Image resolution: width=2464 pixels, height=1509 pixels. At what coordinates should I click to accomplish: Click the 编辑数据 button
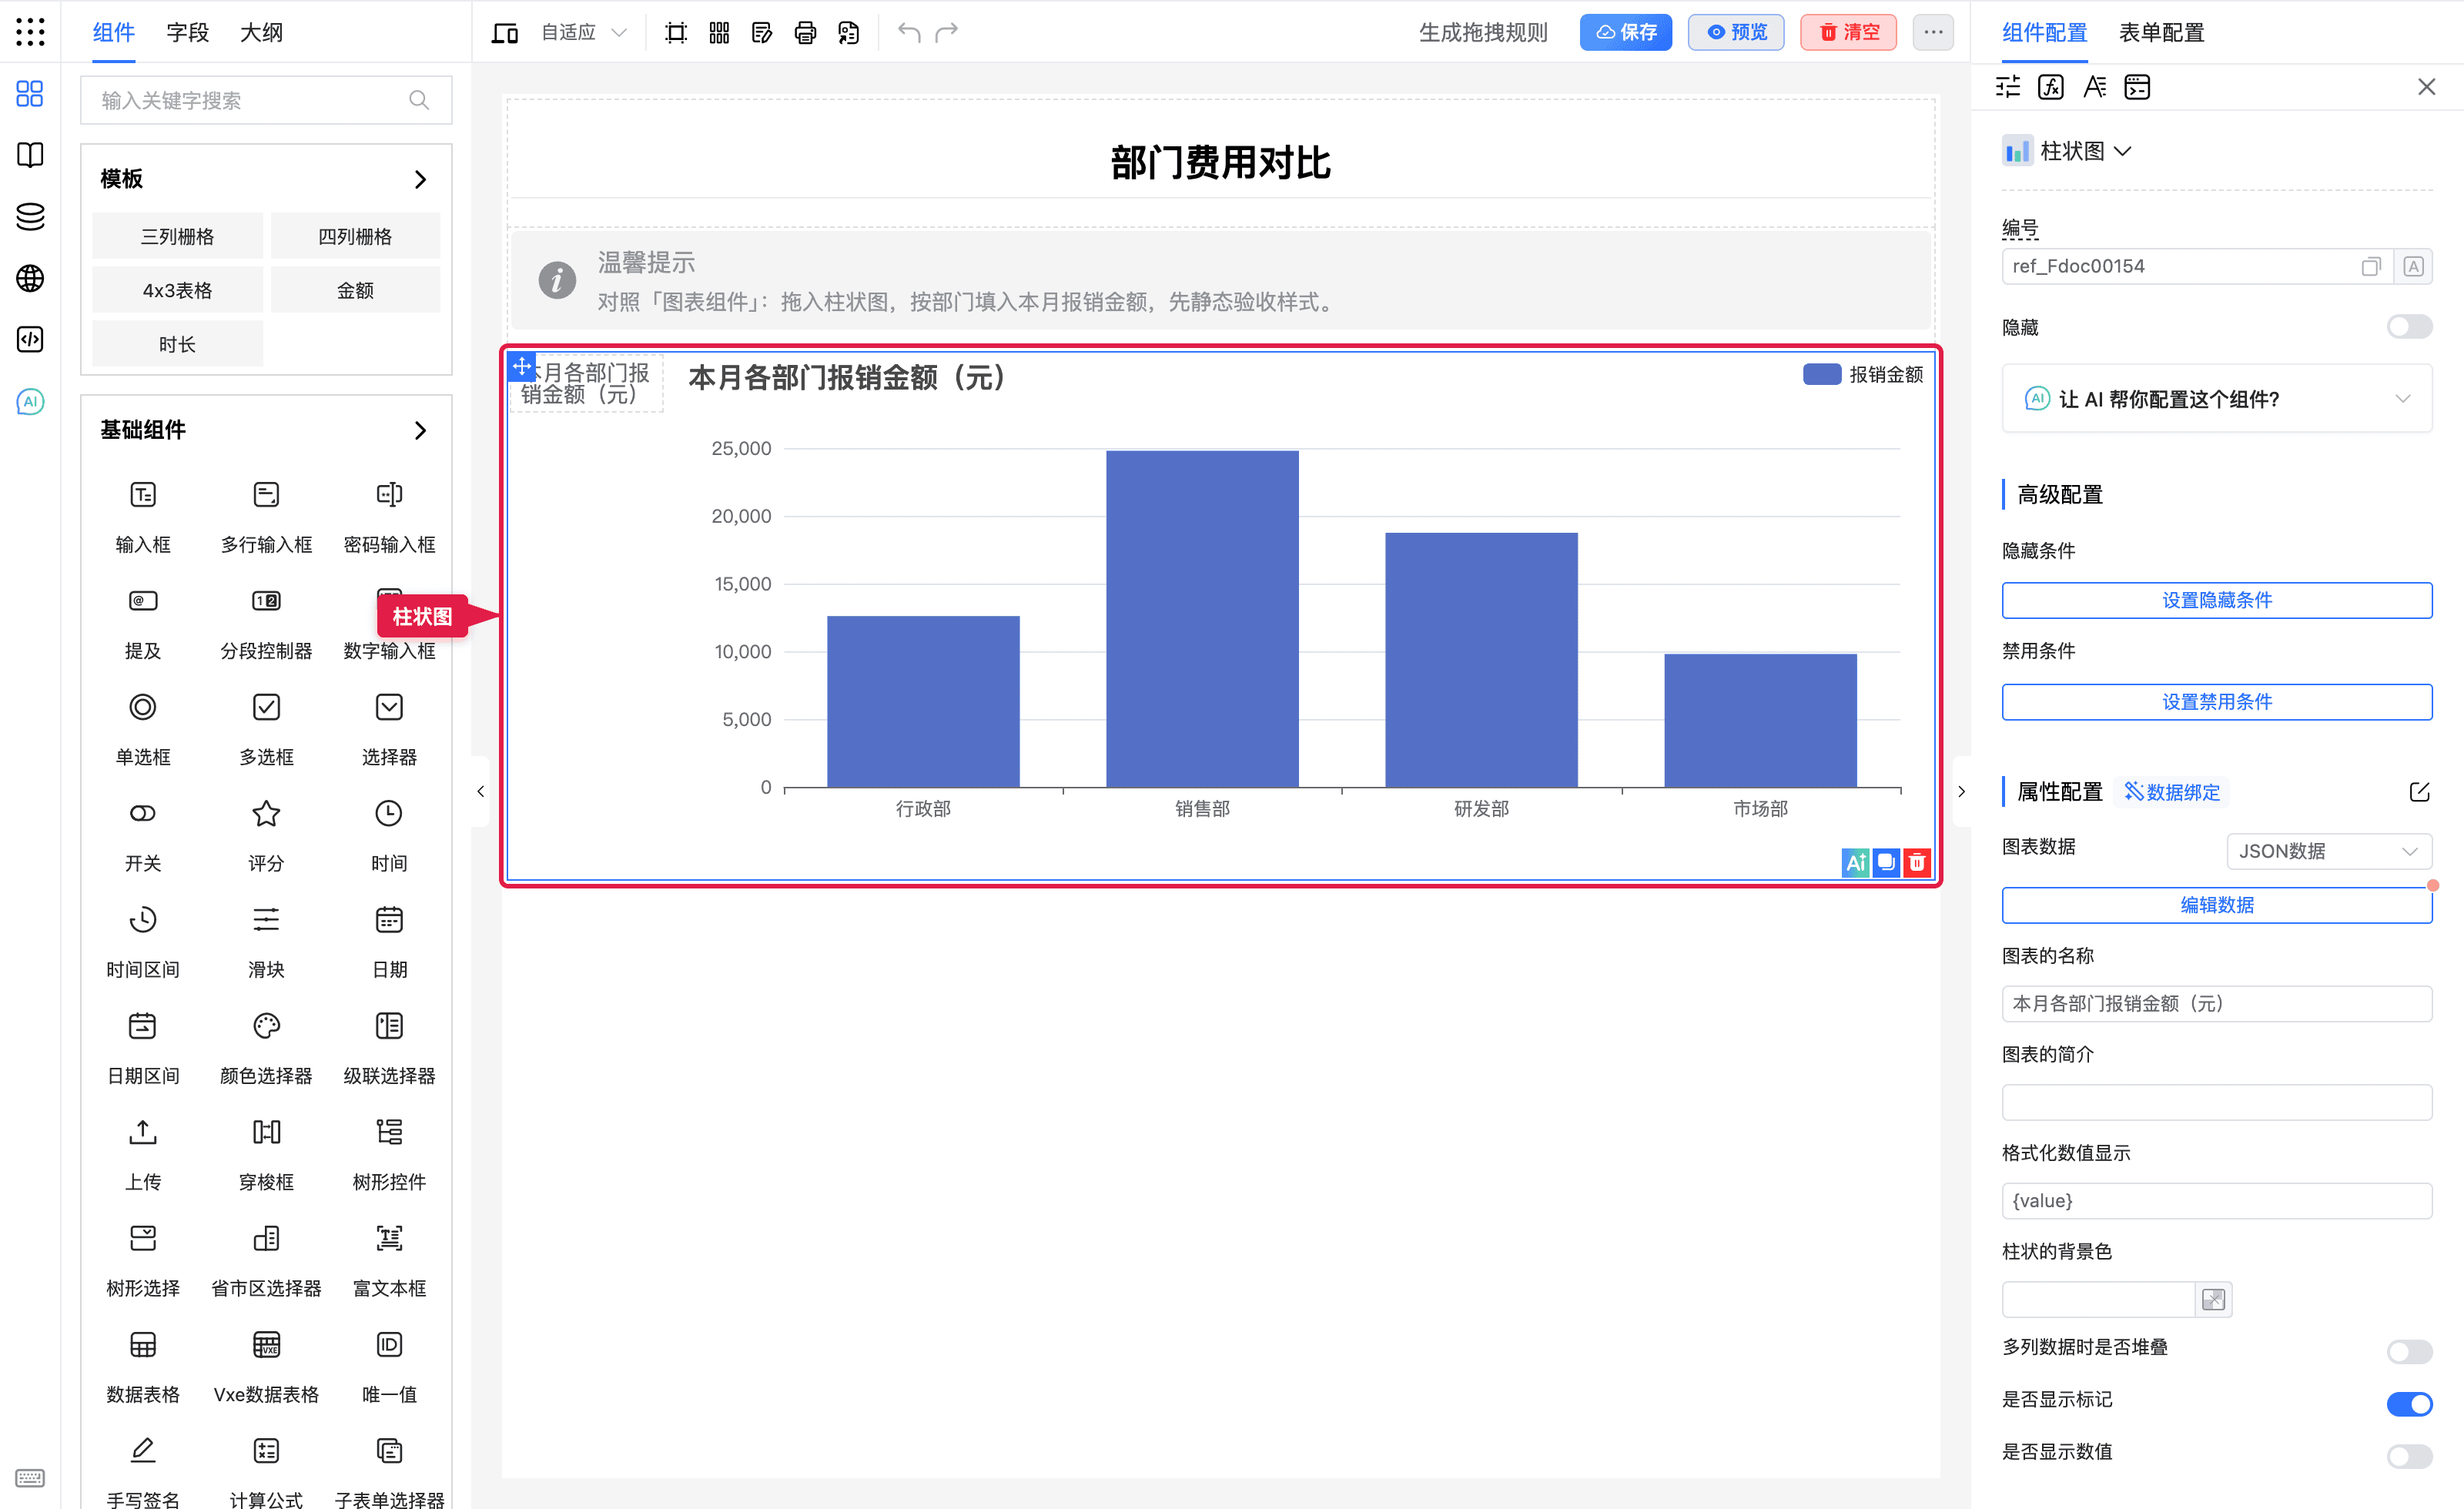pos(2217,905)
